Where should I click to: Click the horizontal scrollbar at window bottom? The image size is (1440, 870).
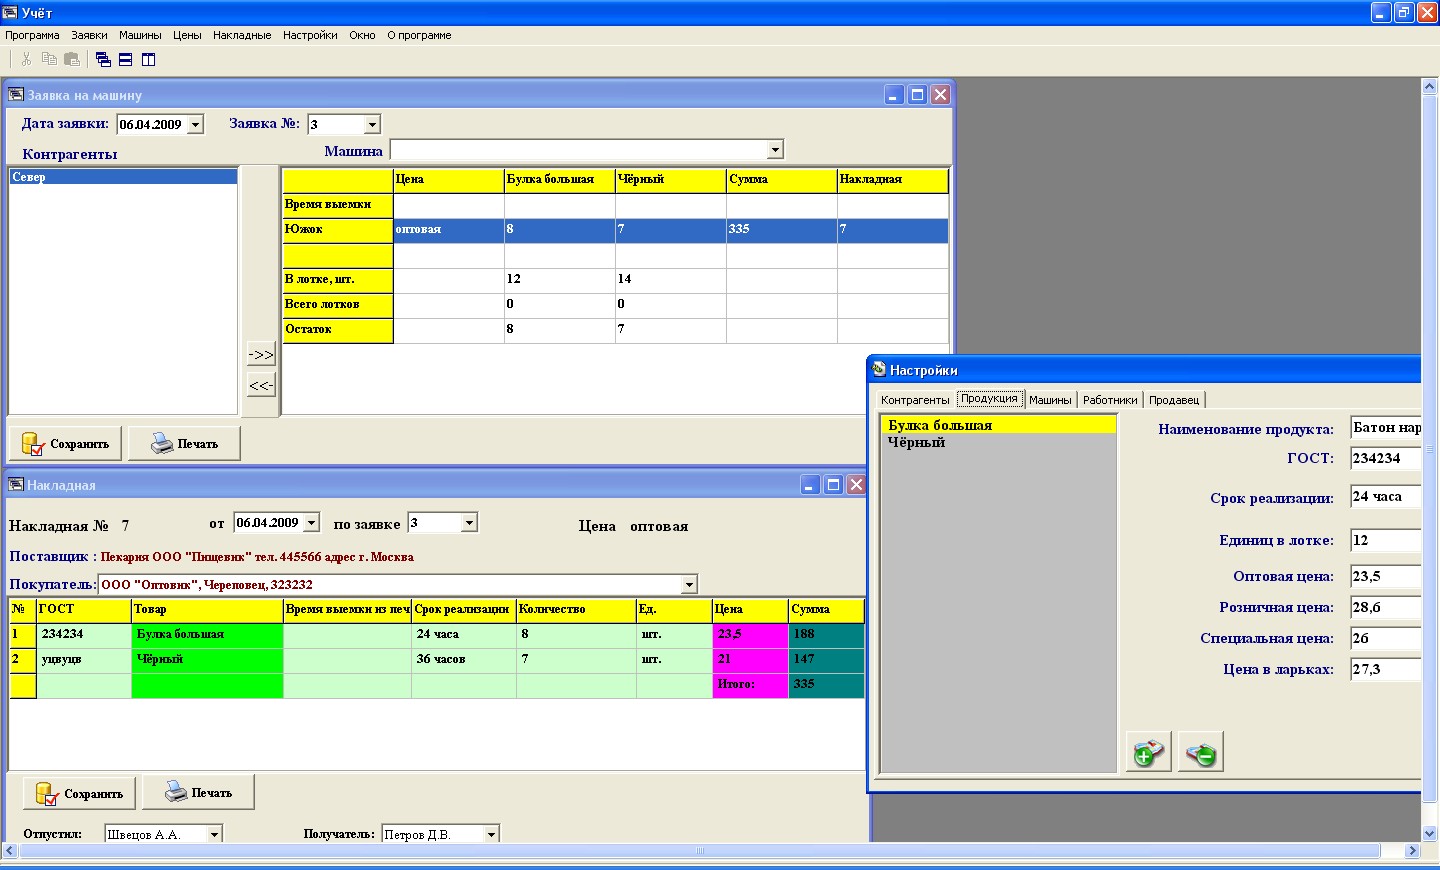[700, 851]
